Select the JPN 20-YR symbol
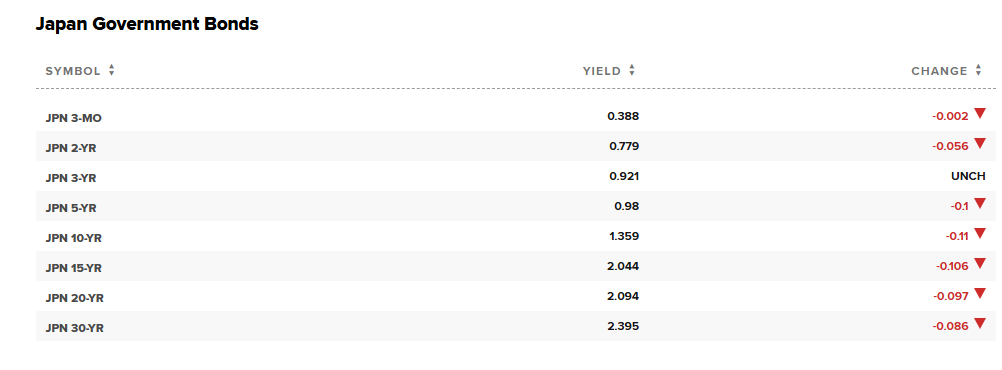 74,298
